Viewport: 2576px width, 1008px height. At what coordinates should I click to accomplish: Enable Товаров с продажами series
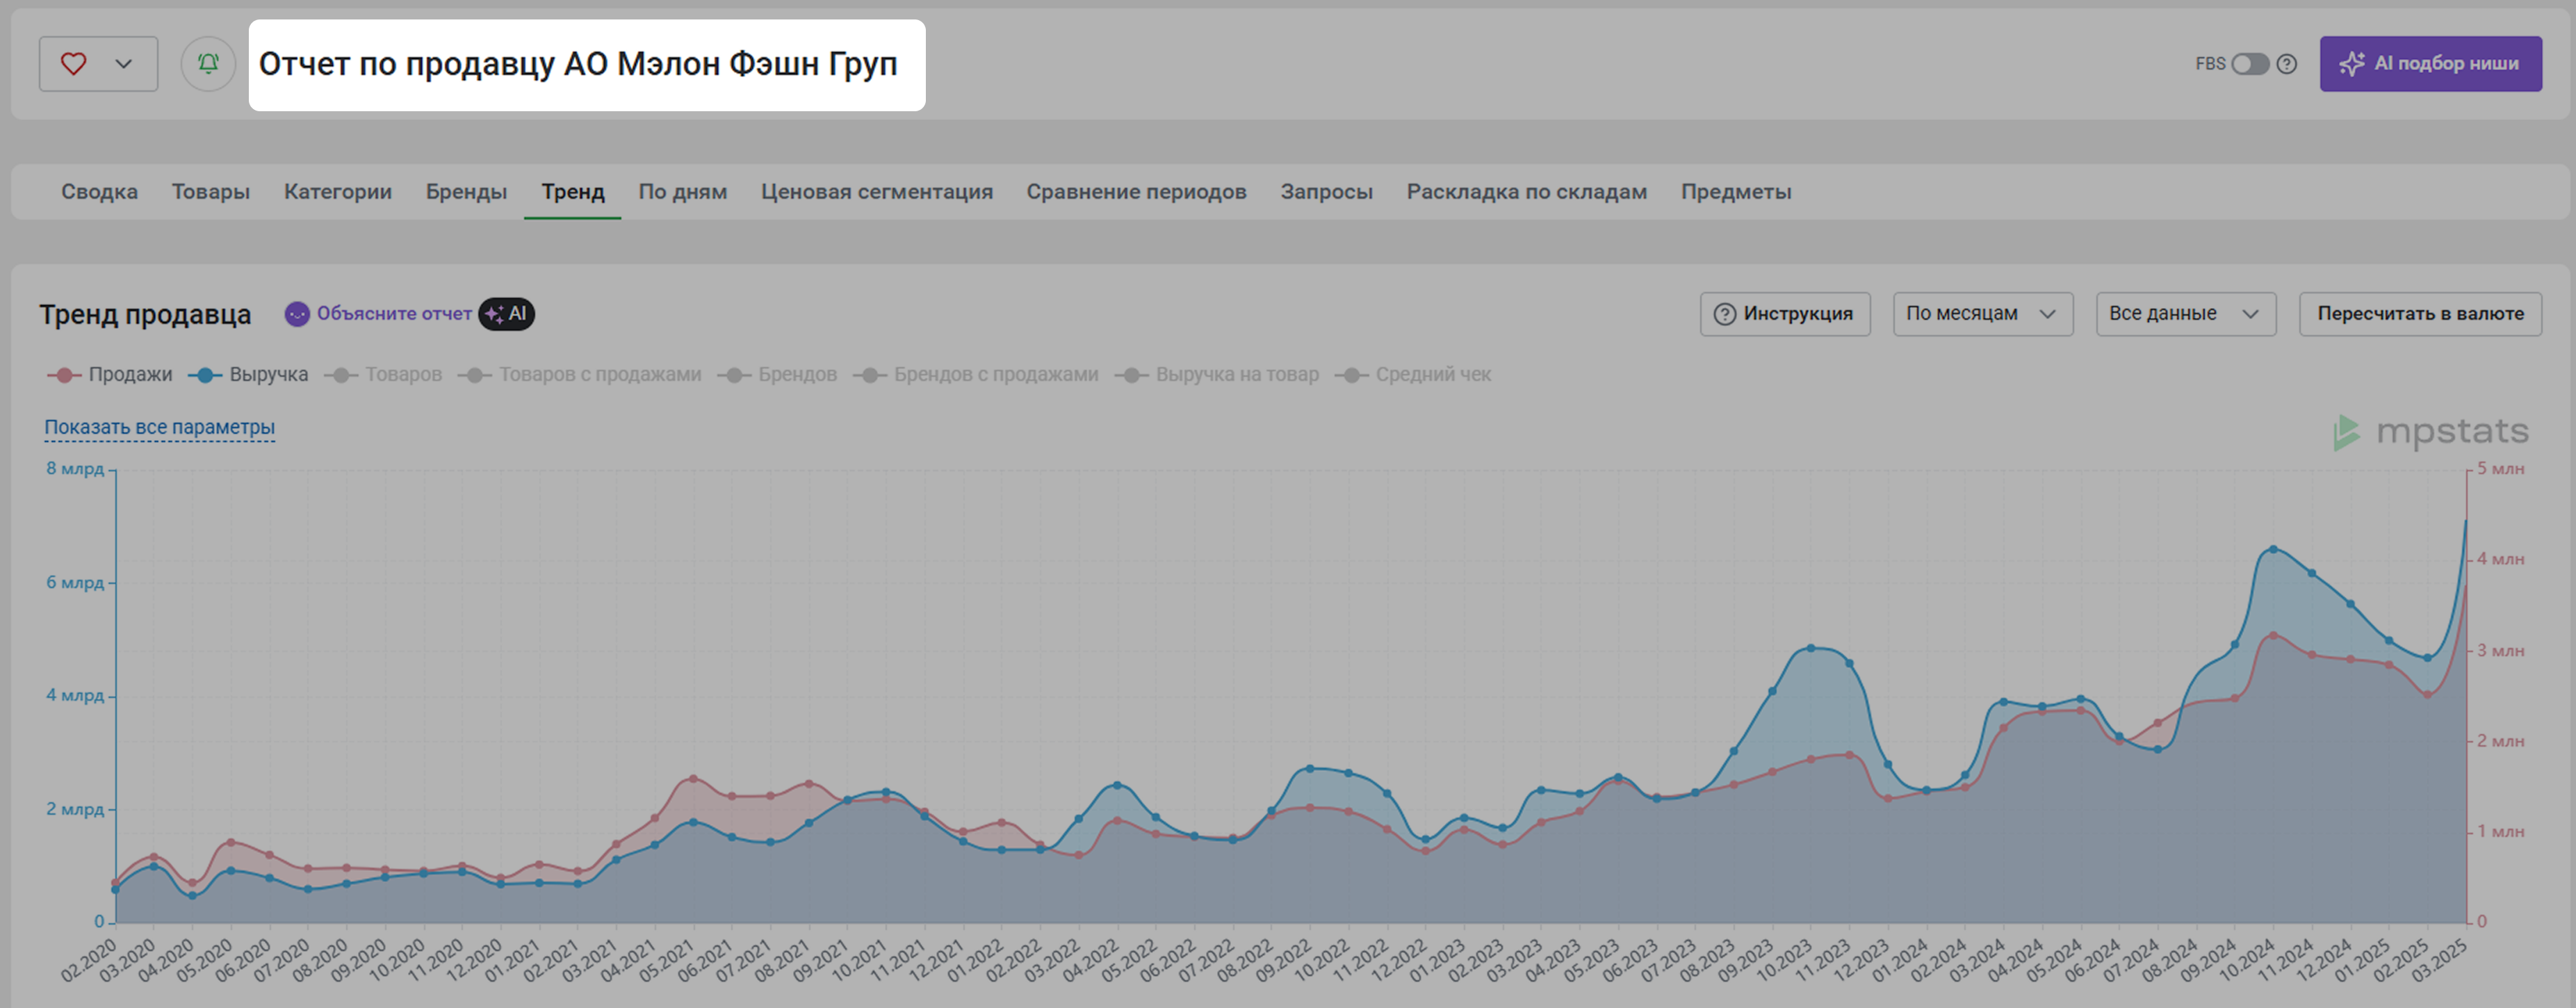(580, 374)
